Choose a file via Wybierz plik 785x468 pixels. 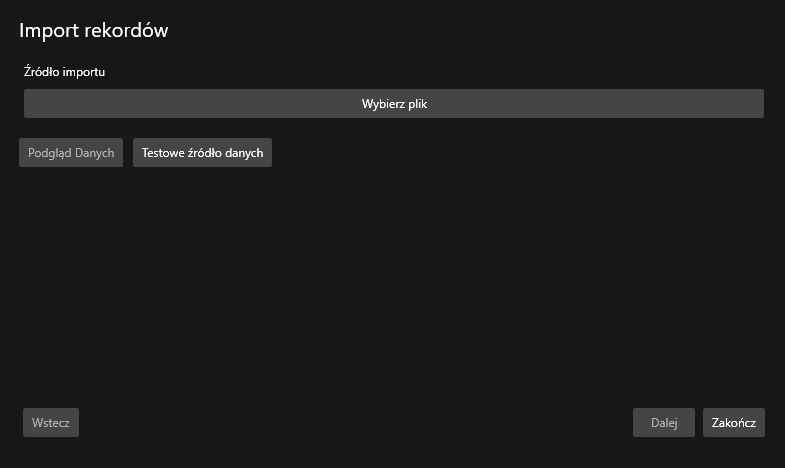(394, 104)
